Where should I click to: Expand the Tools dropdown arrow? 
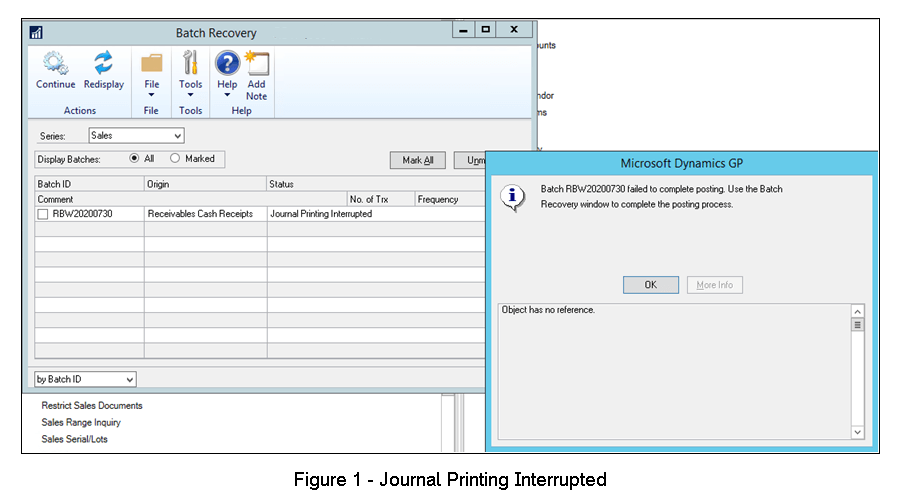tap(190, 95)
